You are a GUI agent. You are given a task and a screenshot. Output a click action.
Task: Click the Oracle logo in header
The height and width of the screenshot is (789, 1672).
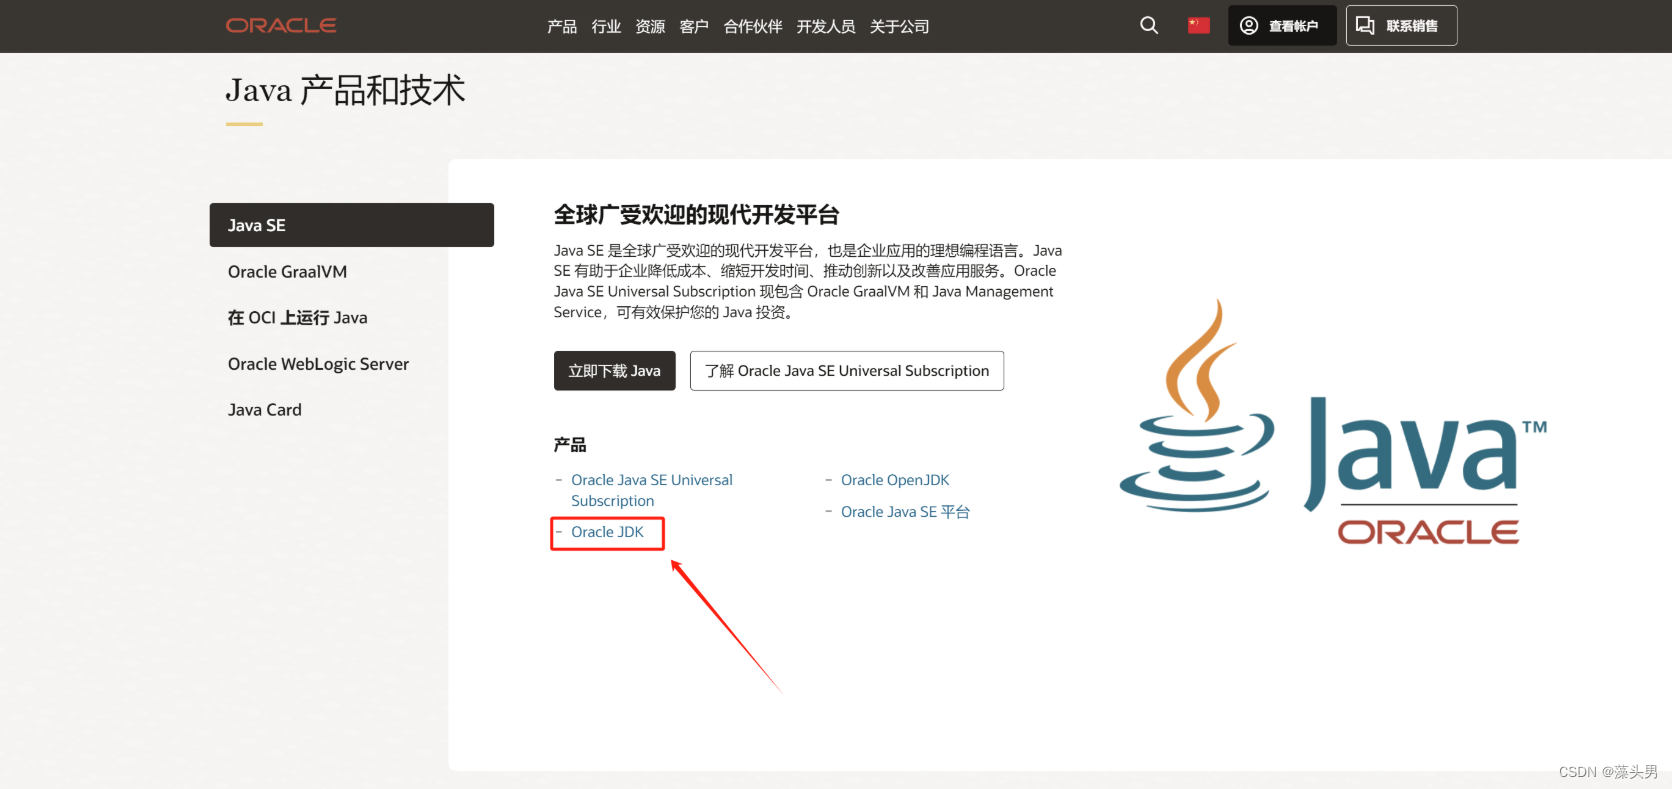[x=281, y=25]
